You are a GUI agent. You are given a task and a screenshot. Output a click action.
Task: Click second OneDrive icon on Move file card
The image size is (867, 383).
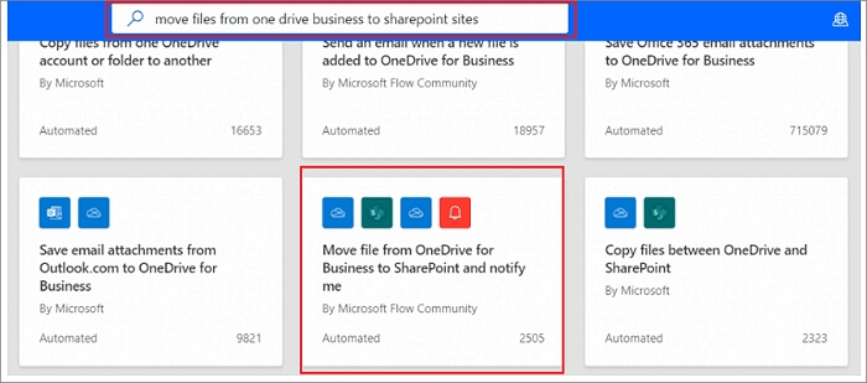tap(416, 213)
